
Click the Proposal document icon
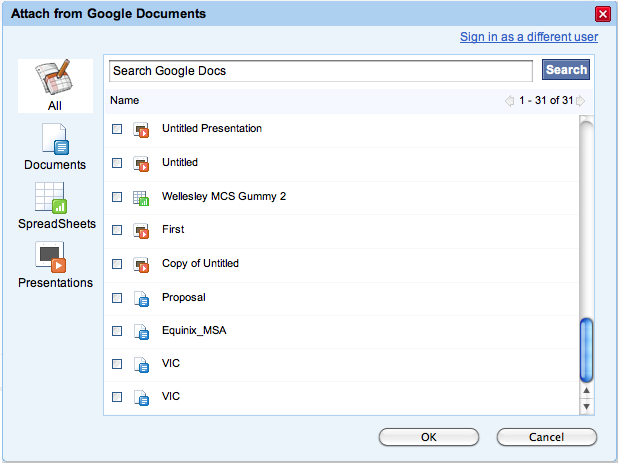pos(141,298)
